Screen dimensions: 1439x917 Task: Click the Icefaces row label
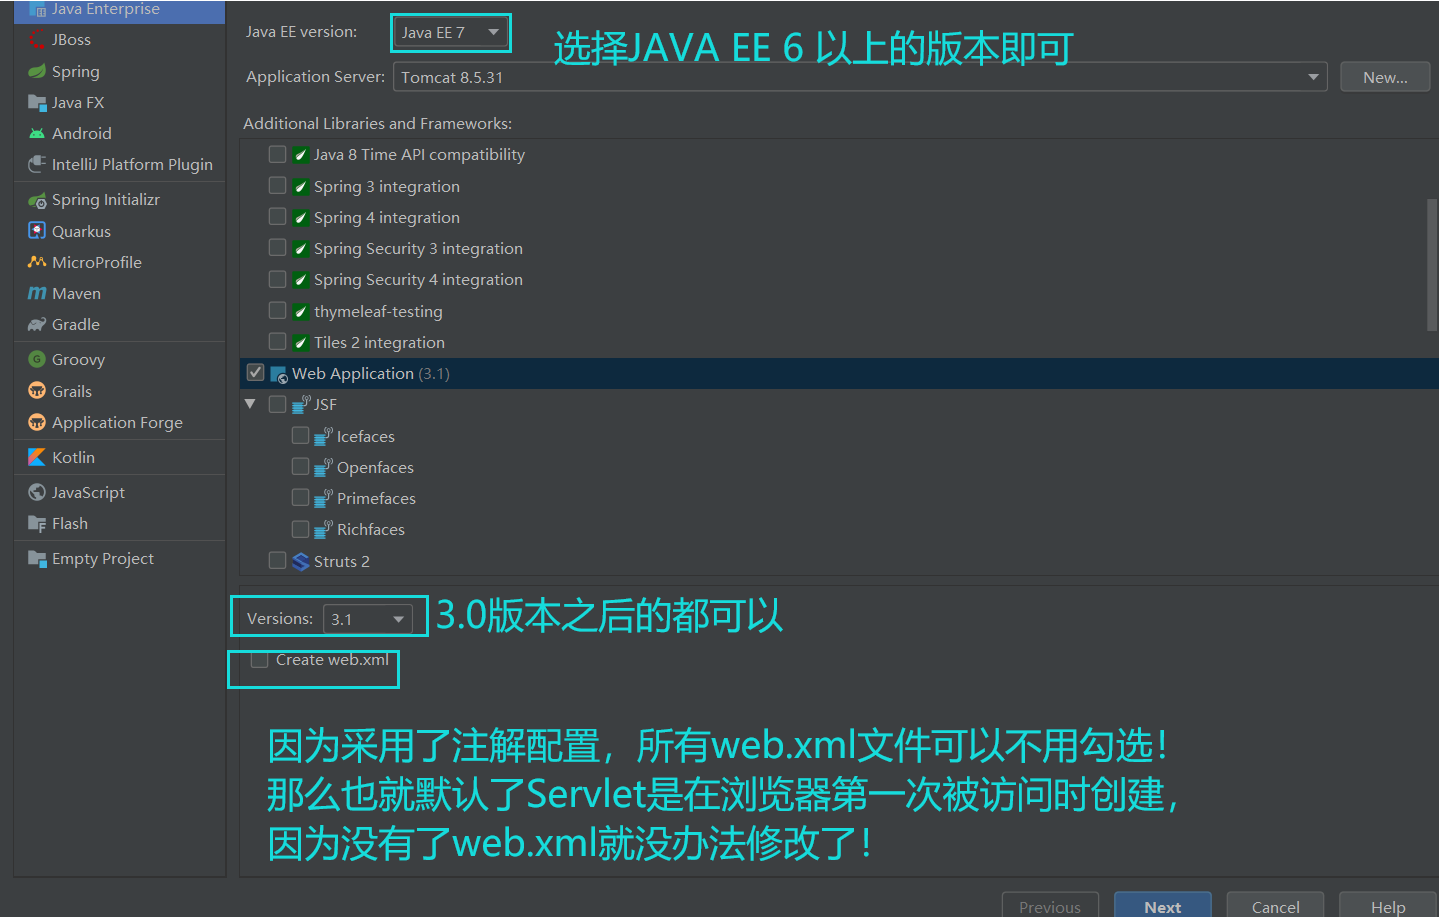pyautogui.click(x=366, y=436)
